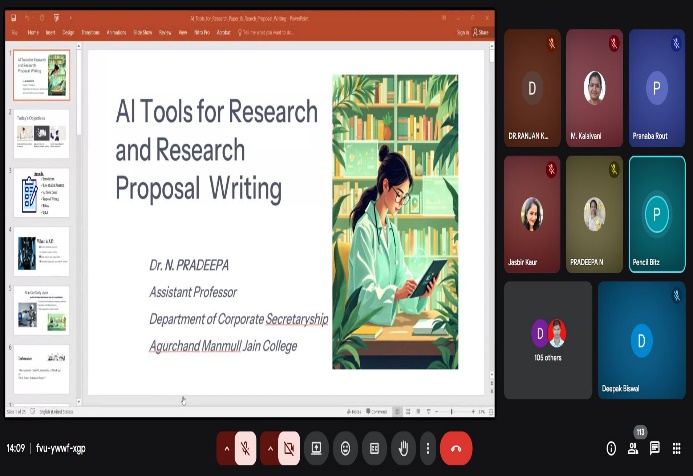Image resolution: width=693 pixels, height=476 pixels.
Task: Open the chat with everyone icon
Action: tap(655, 449)
